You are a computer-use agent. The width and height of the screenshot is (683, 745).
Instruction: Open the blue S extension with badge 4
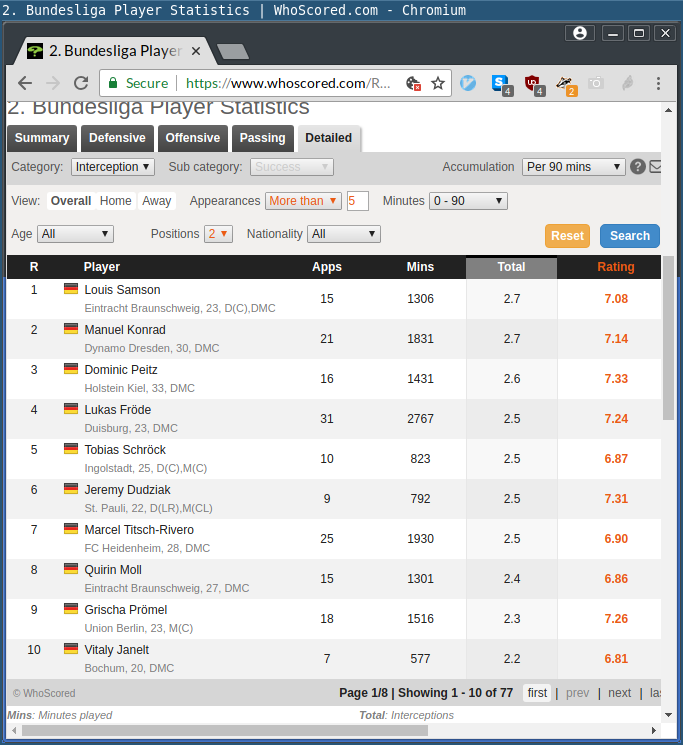click(x=501, y=84)
